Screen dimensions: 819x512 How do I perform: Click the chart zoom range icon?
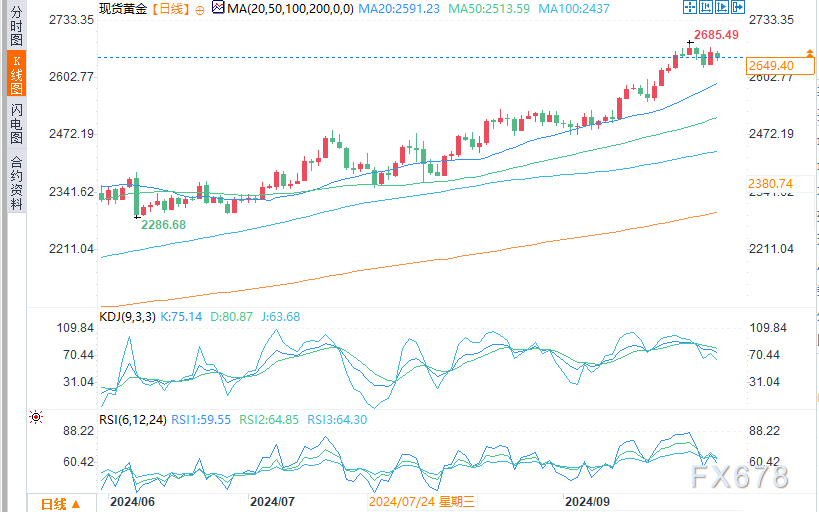click(x=706, y=7)
